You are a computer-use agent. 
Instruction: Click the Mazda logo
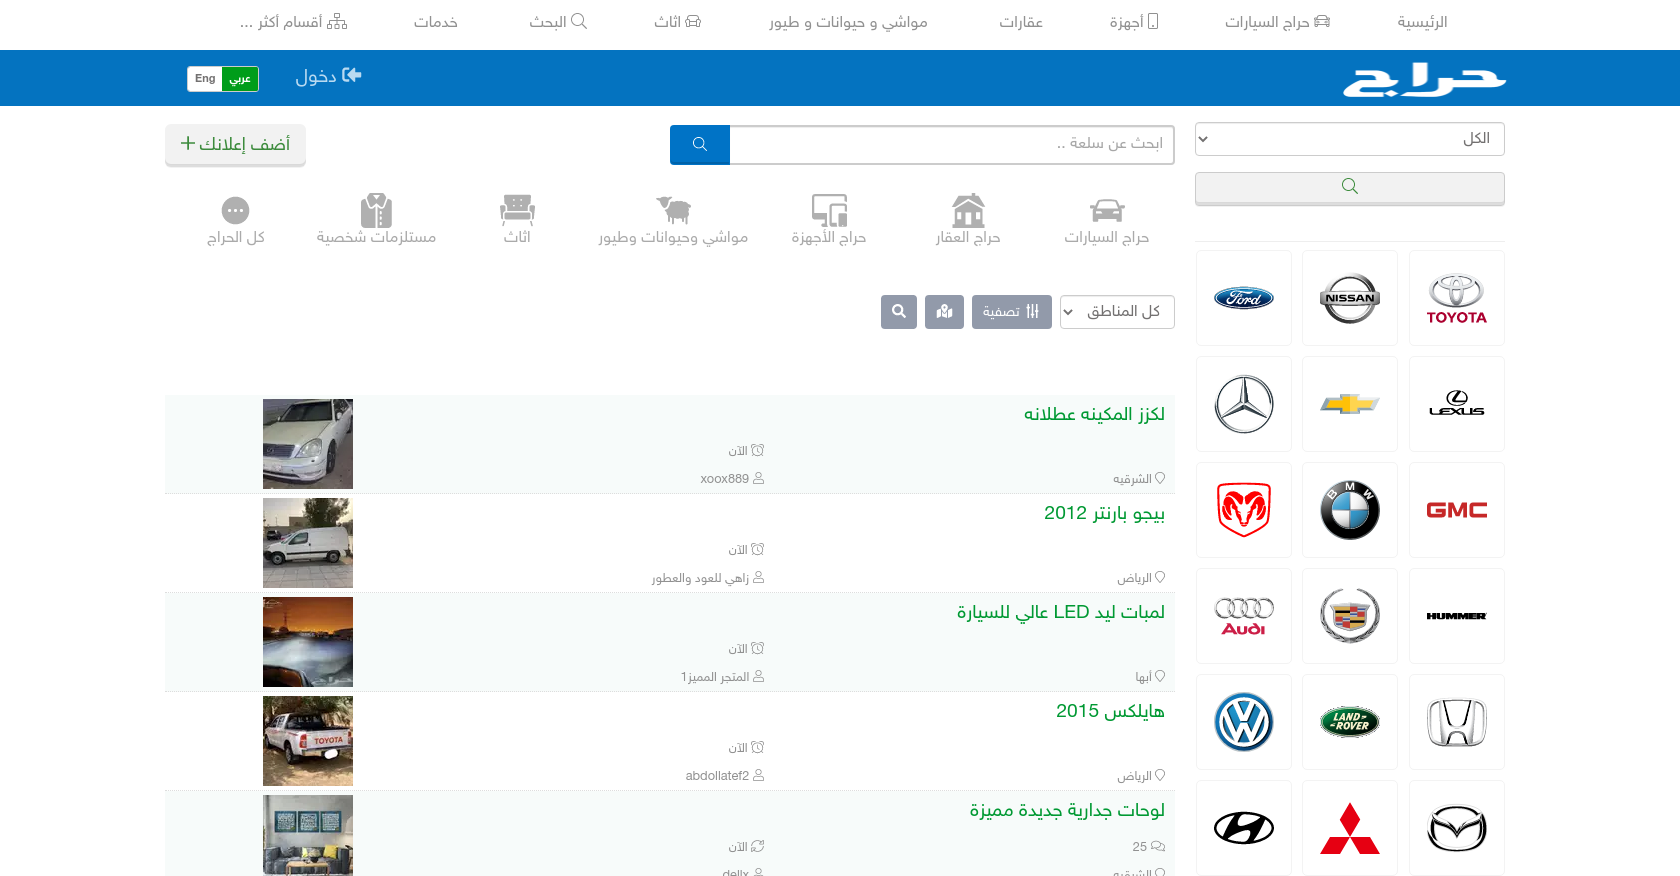tap(1456, 828)
